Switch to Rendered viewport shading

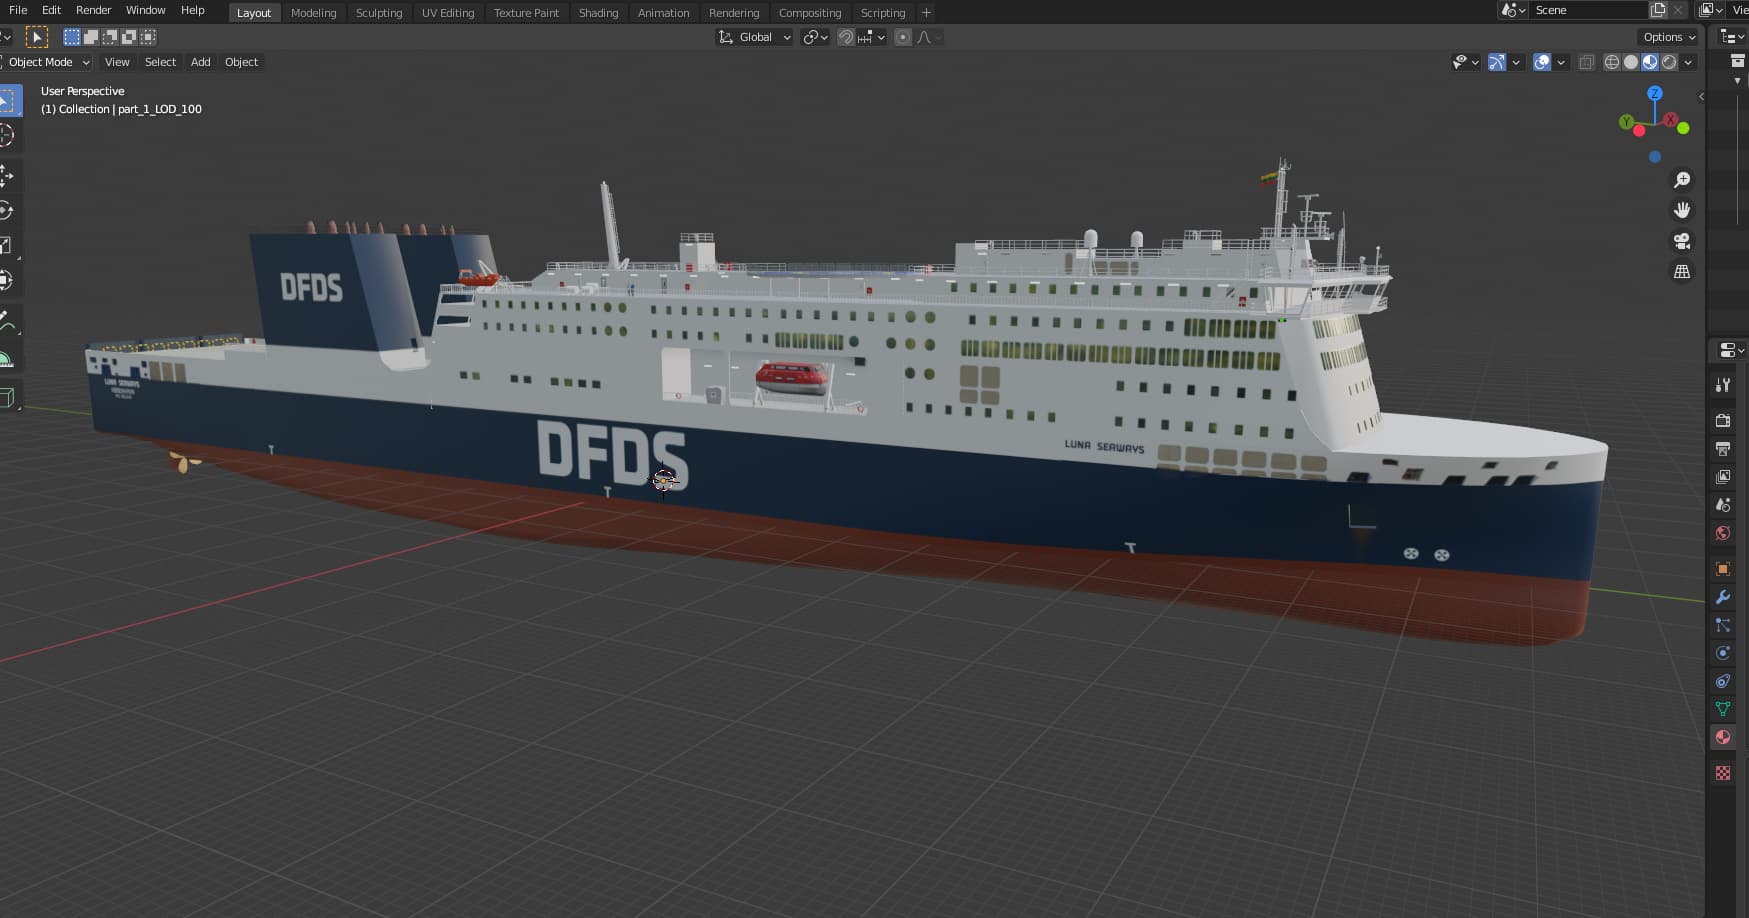coord(1669,62)
